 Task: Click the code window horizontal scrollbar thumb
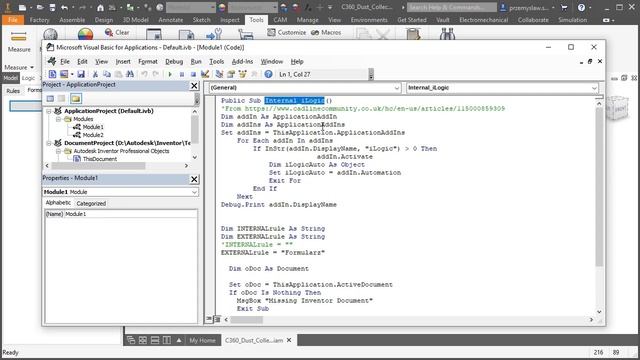click(x=247, y=320)
